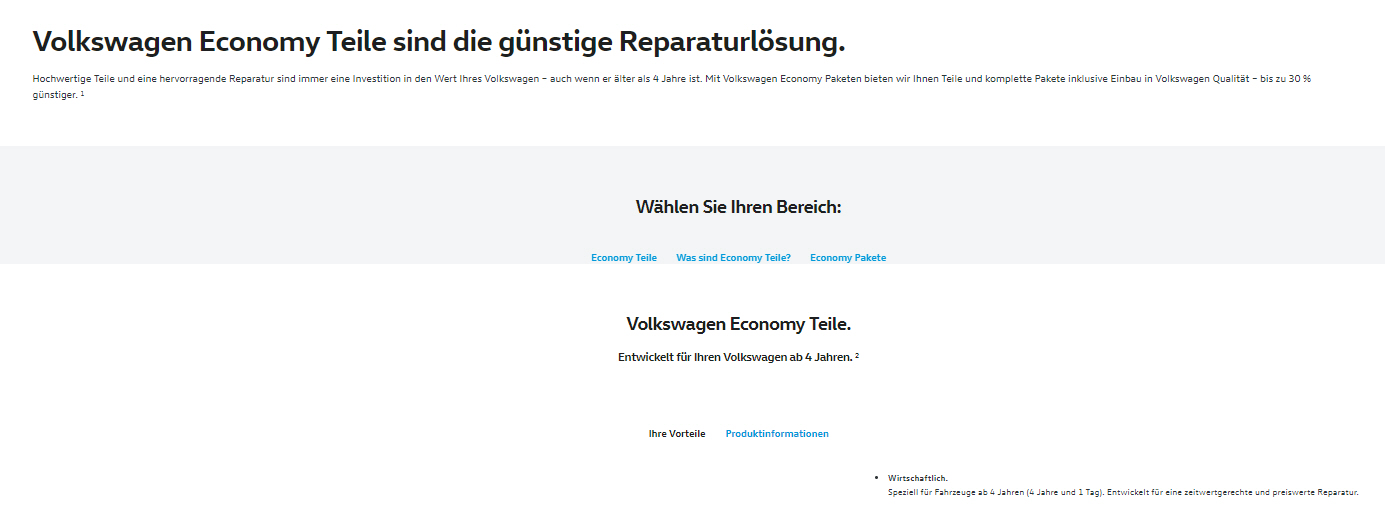Click the 'Volkswagen Economy Teile.' section heading
The width and height of the screenshot is (1385, 507).
(738, 324)
